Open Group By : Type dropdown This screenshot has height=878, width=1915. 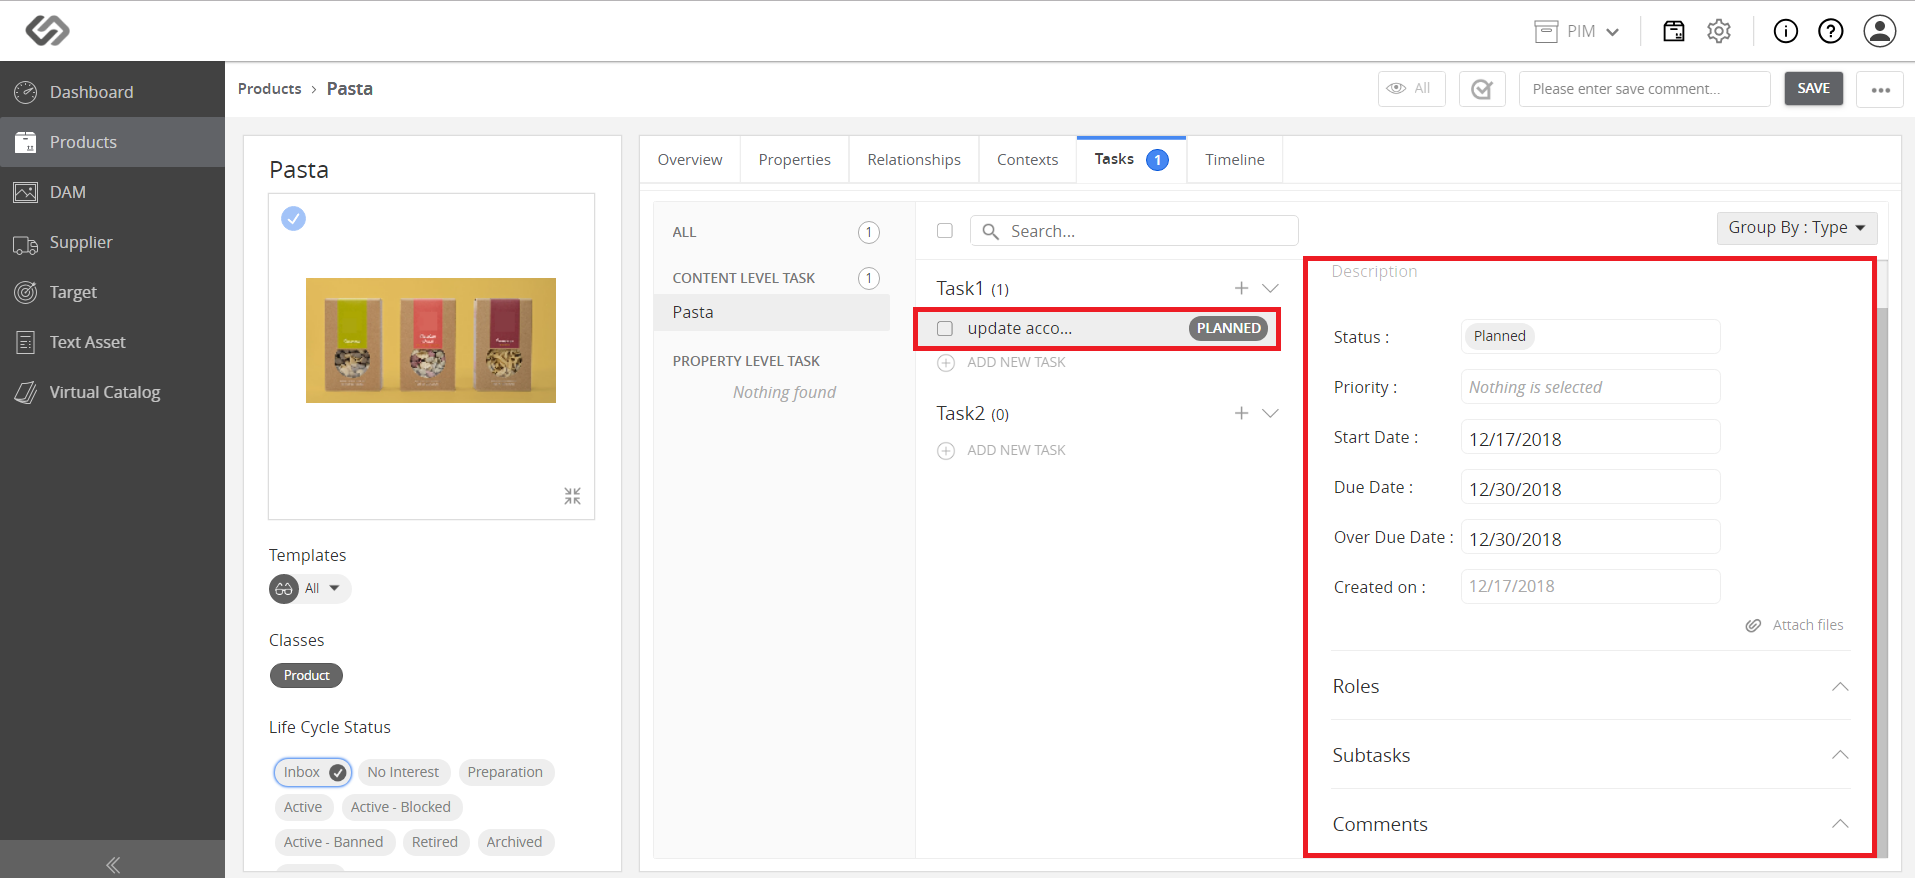click(x=1797, y=228)
